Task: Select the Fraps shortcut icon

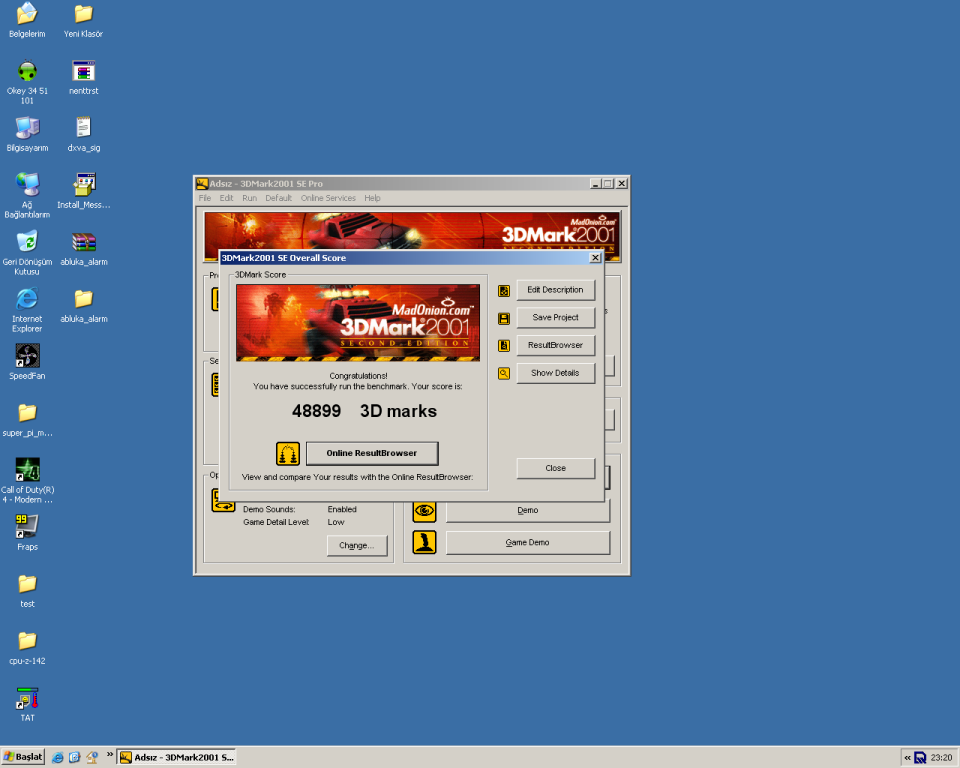Action: click(x=27, y=526)
